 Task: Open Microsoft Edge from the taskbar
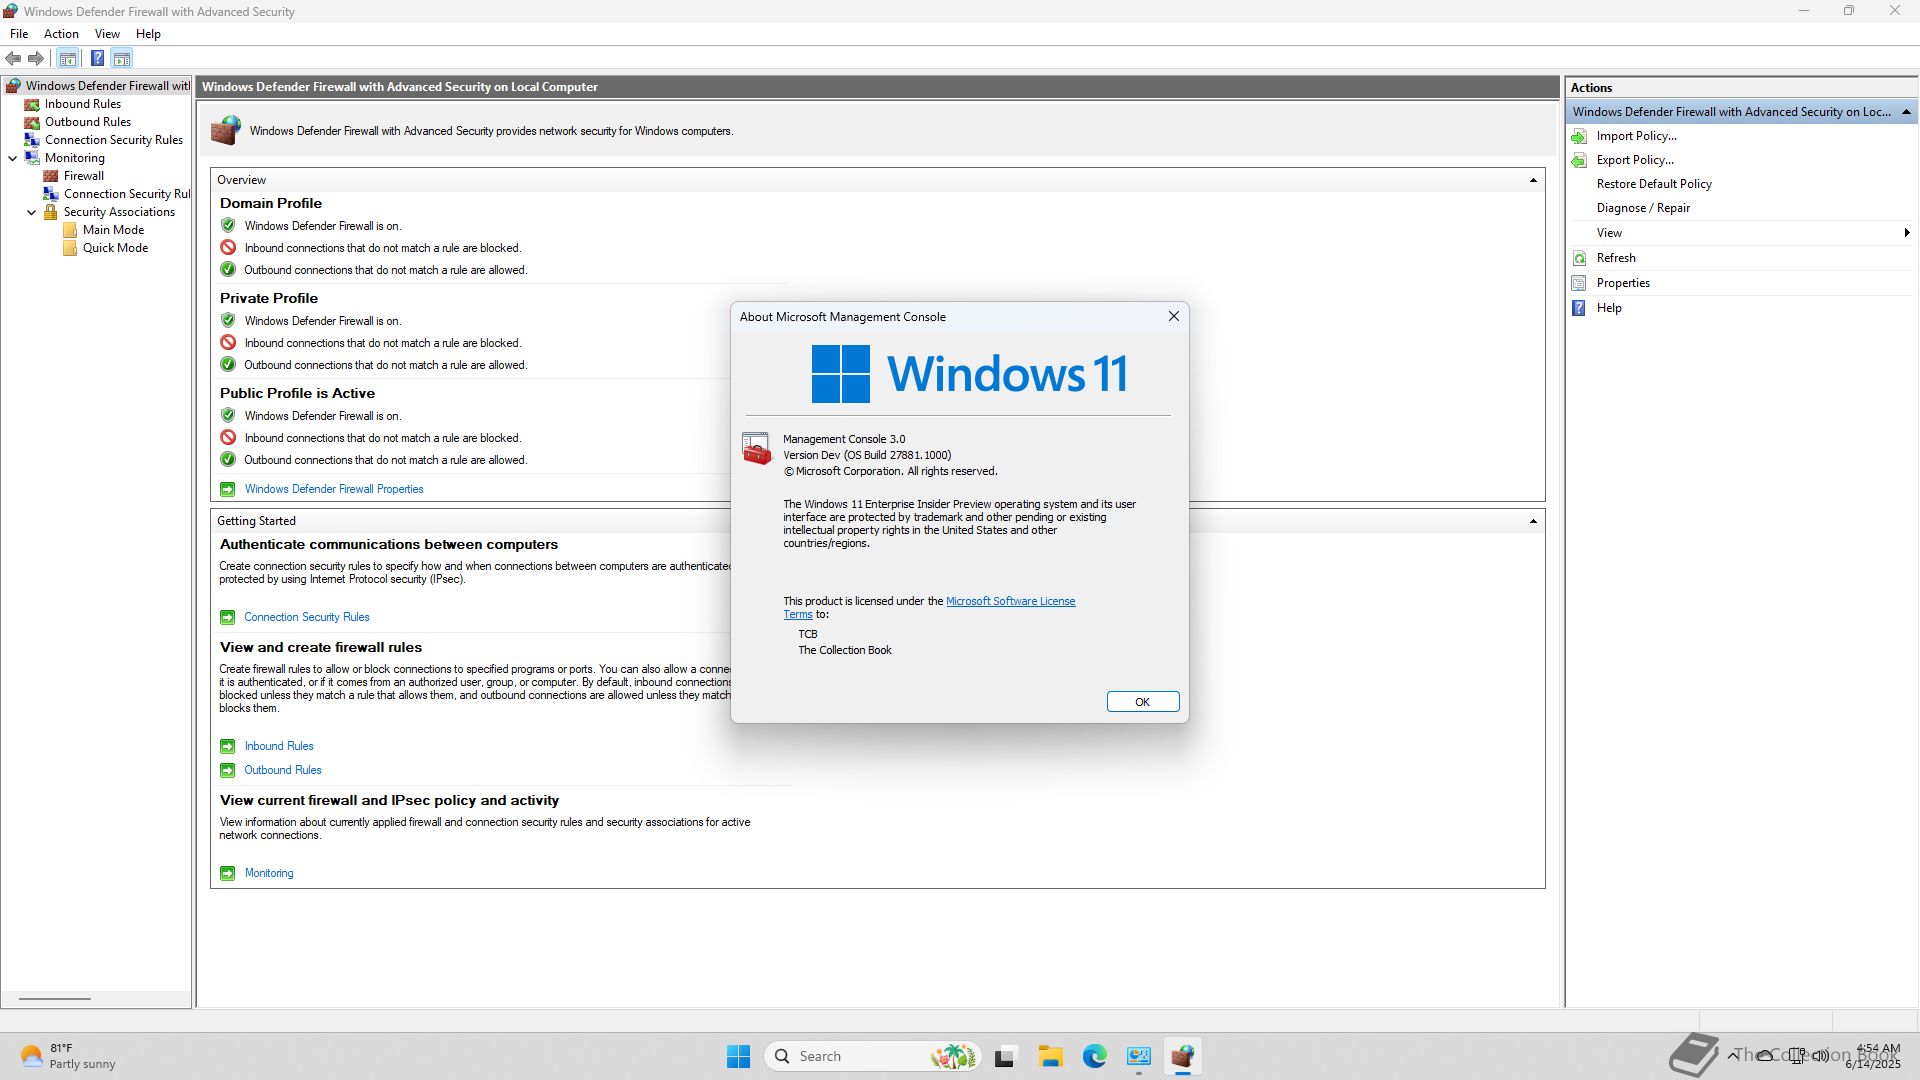[1094, 1056]
